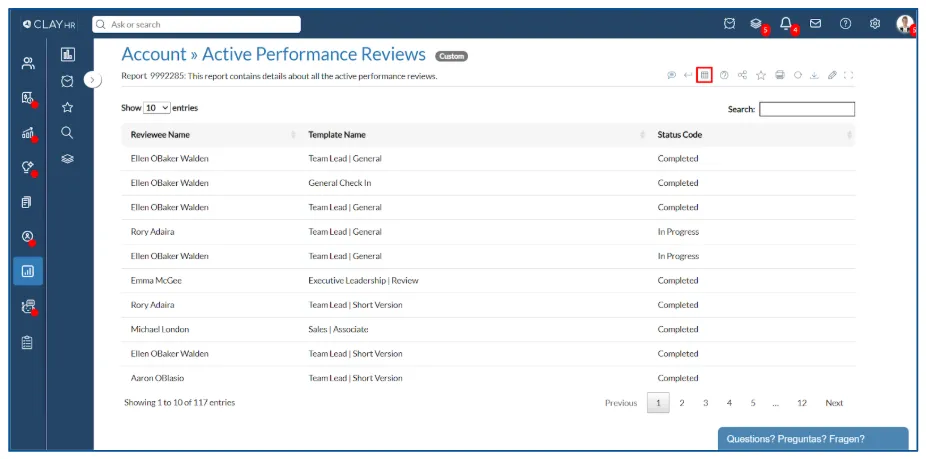This screenshot has height=459, width=926.
Task: Open the payroll document-with-coin sidebar icon
Action: (28, 98)
